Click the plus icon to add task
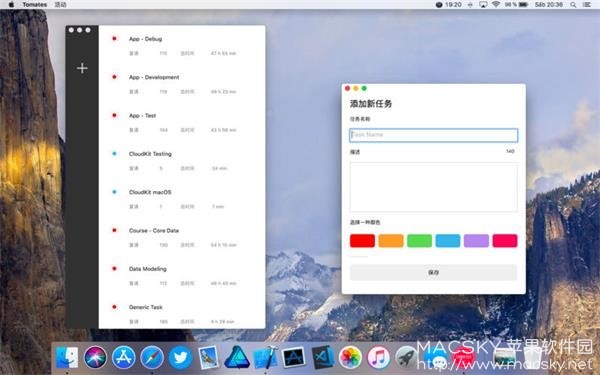600x375 pixels. pos(82,68)
